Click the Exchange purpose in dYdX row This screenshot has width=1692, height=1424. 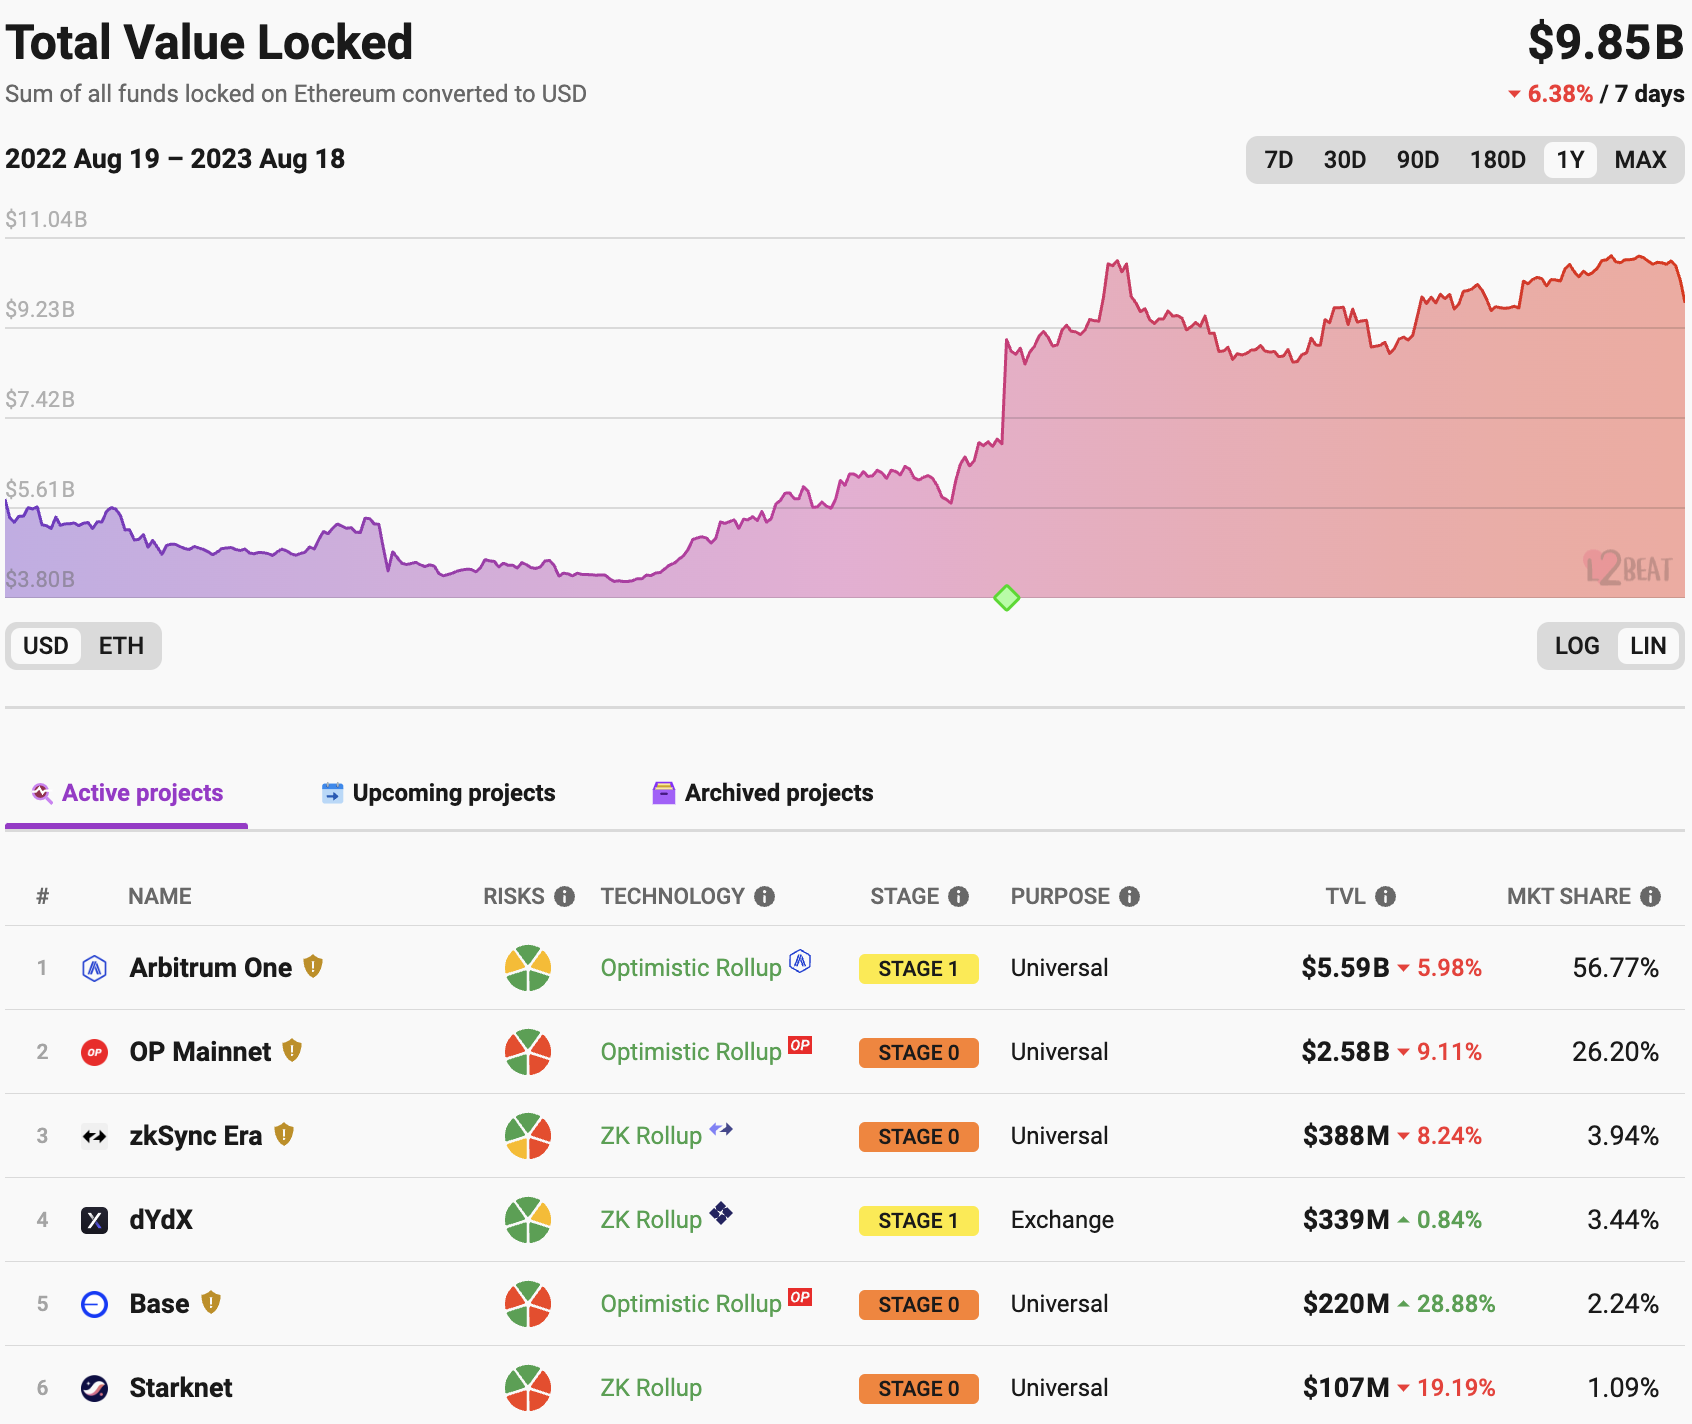click(1062, 1220)
